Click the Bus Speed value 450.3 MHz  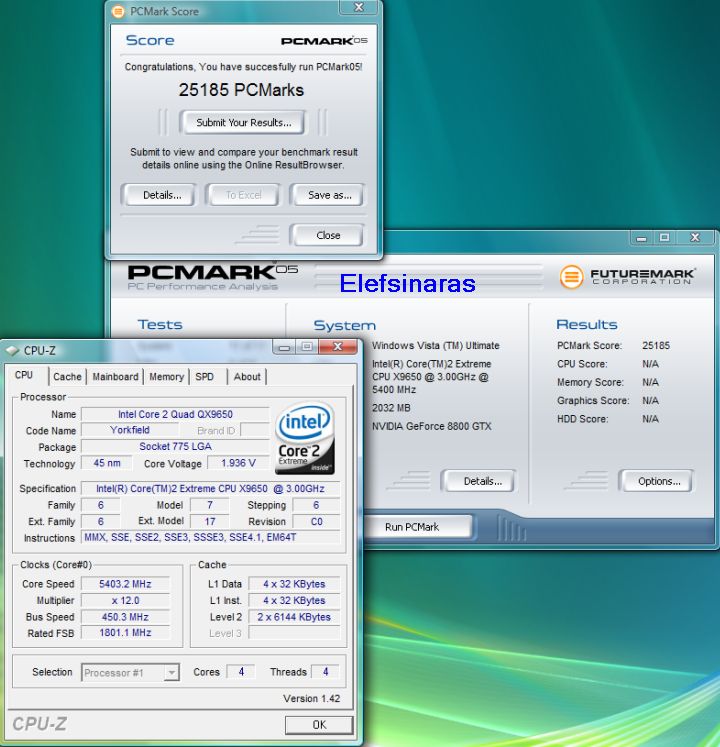pyautogui.click(x=125, y=616)
